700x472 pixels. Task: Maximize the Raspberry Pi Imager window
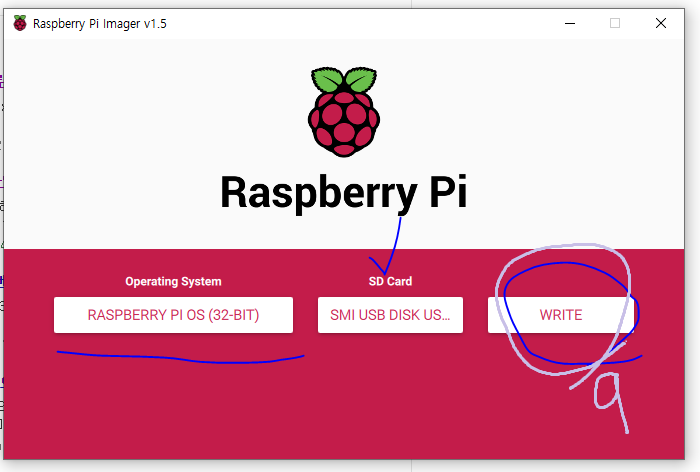(615, 23)
